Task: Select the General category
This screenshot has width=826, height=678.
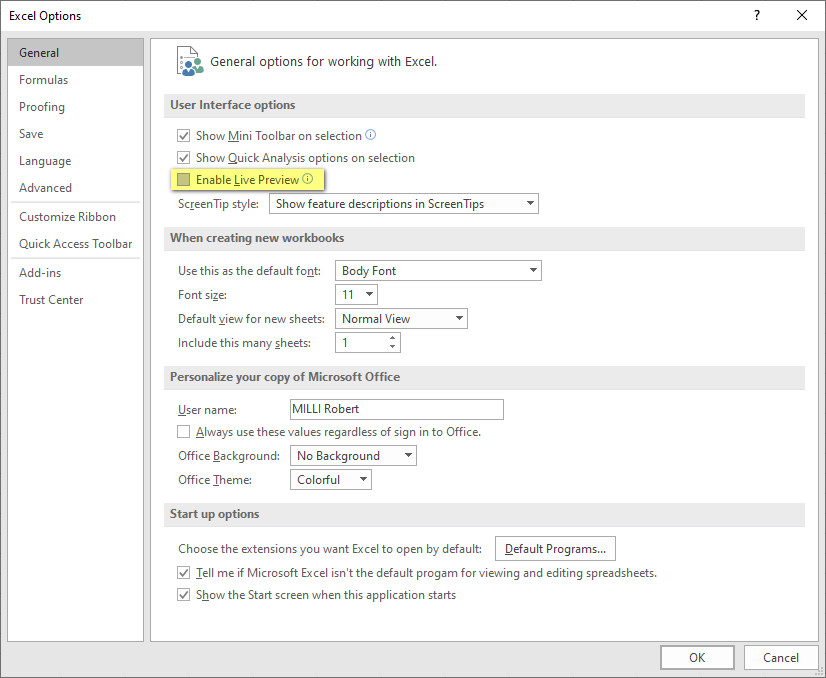Action: (75, 53)
